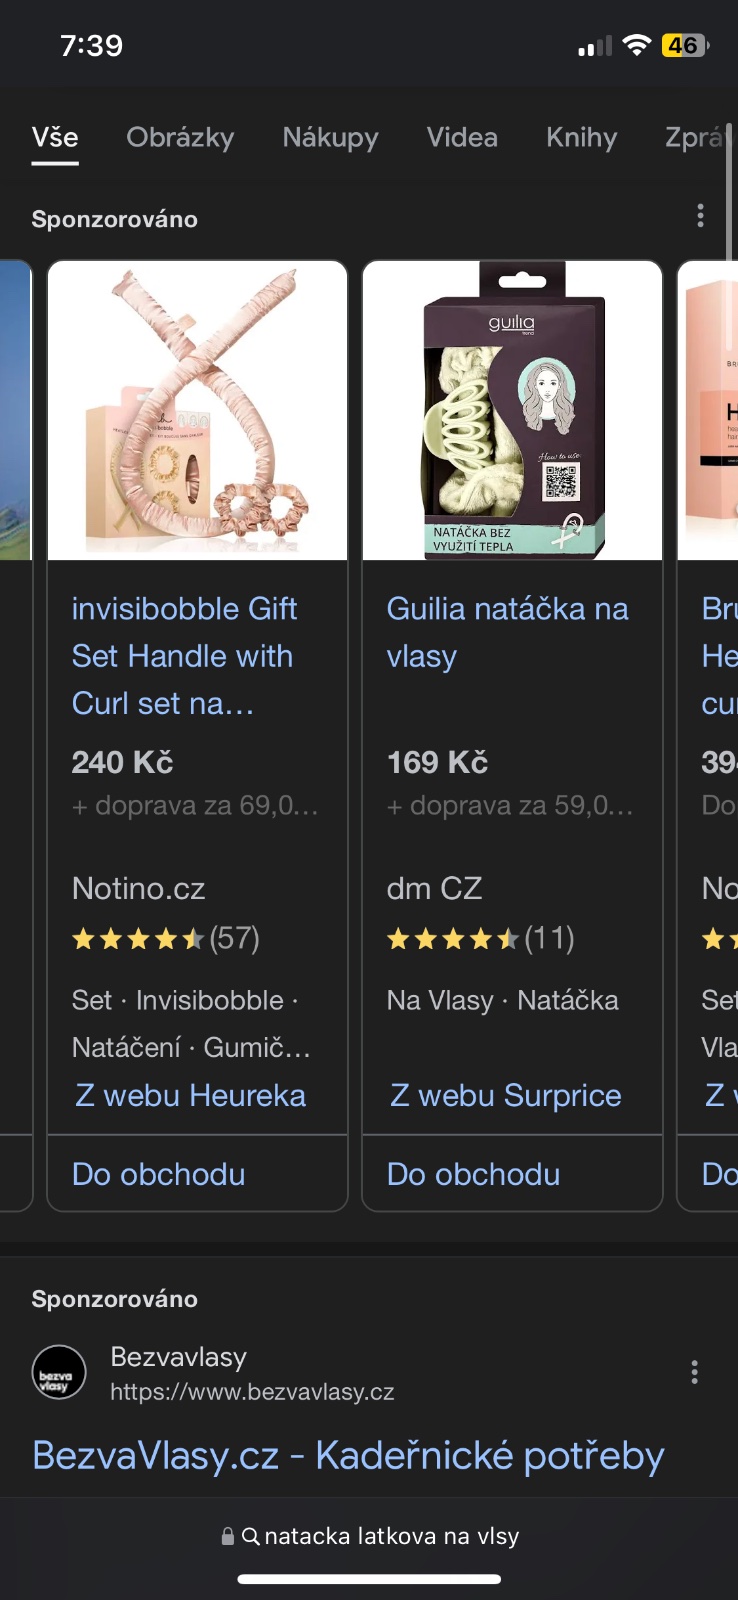This screenshot has height=1600, width=738.
Task: Tap the dm CZ star rating
Action: pos(453,939)
